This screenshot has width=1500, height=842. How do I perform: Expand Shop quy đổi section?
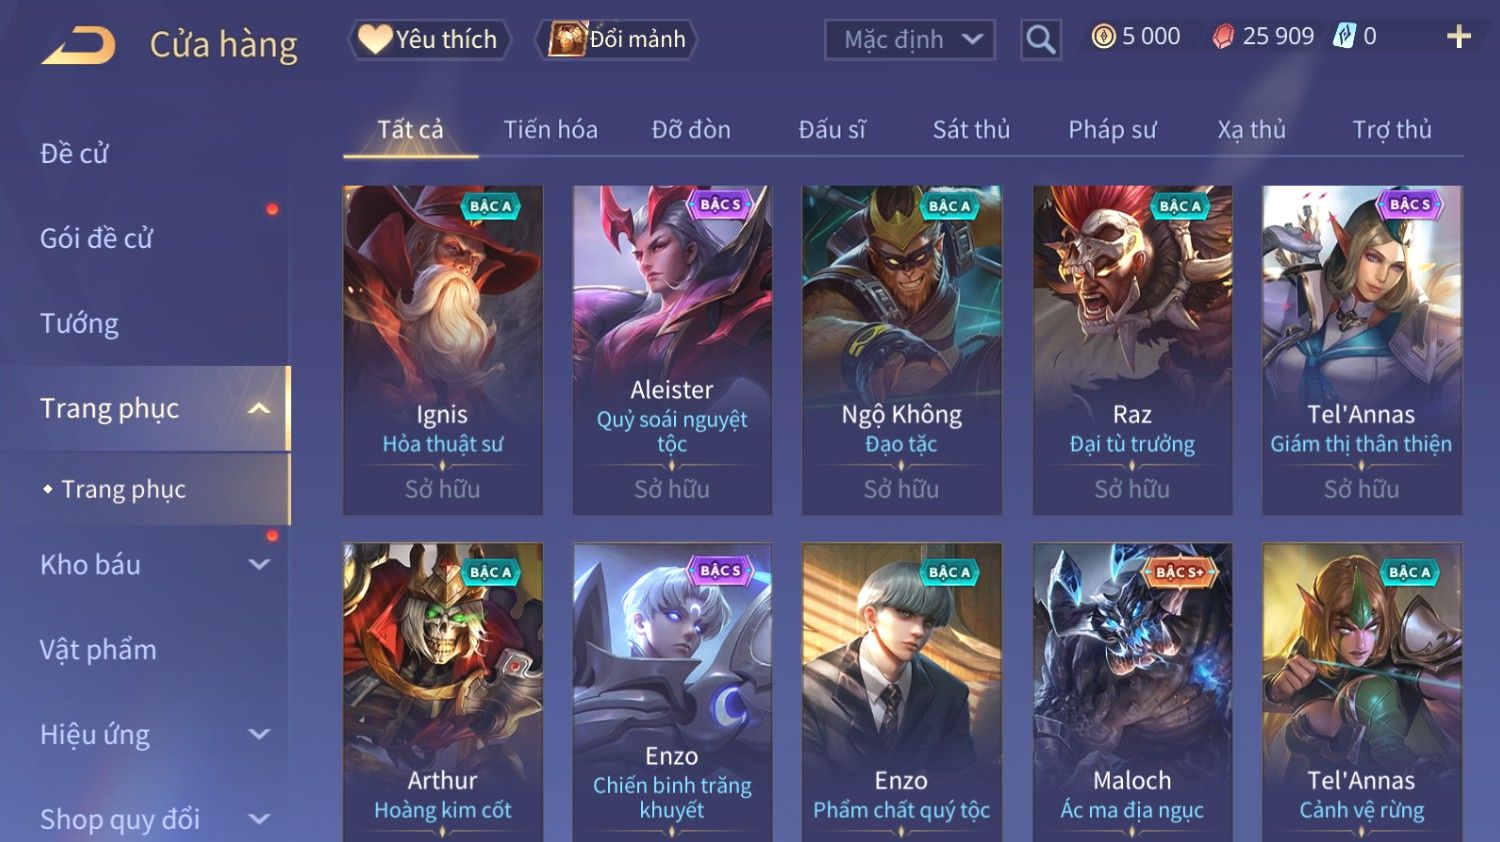coord(259,820)
